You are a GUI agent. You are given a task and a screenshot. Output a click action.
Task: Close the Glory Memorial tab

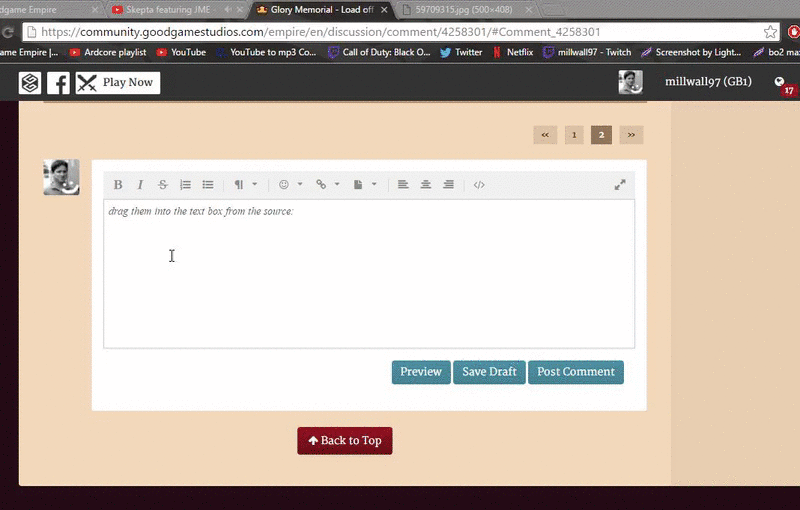point(384,10)
